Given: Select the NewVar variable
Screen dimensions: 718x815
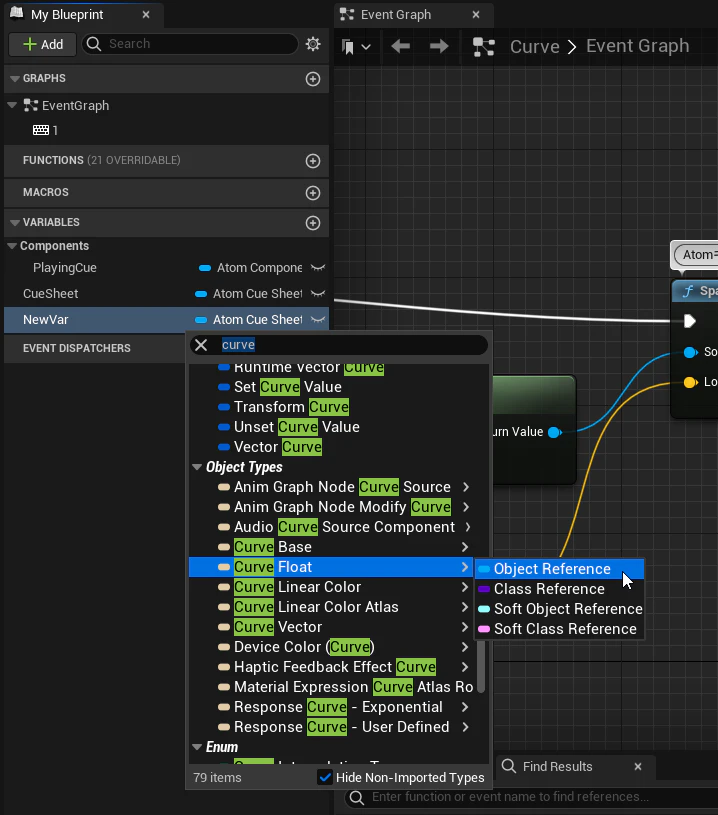Looking at the screenshot, I should (x=46, y=320).
